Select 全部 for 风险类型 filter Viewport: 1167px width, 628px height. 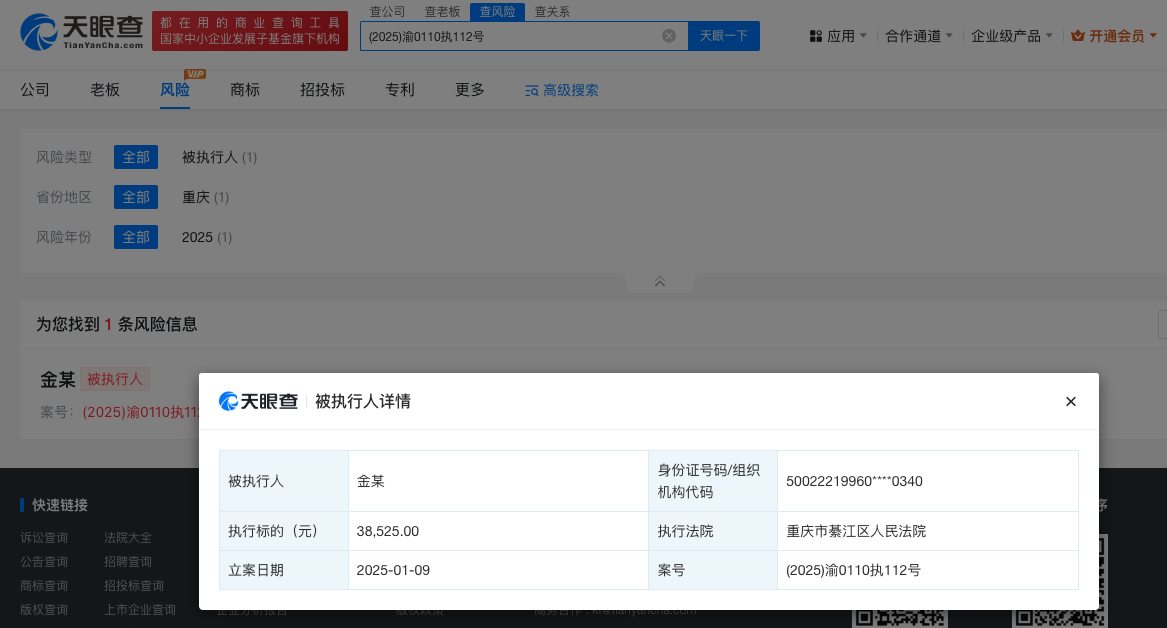click(x=135, y=157)
